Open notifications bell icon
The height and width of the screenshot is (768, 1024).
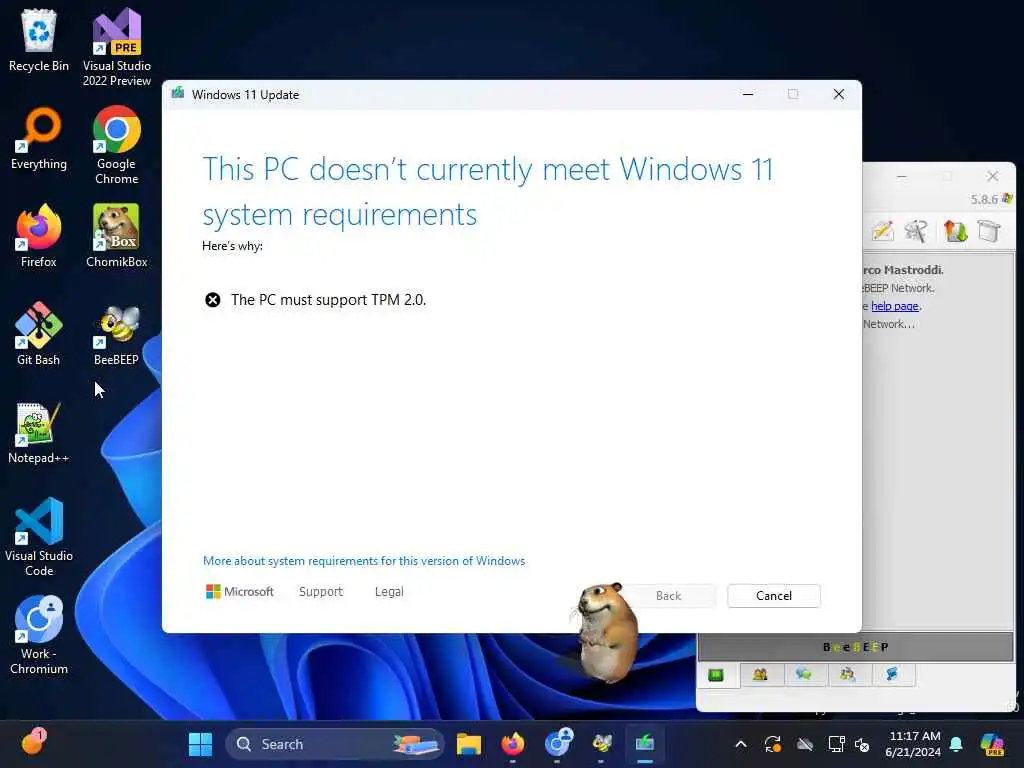coord(956,744)
